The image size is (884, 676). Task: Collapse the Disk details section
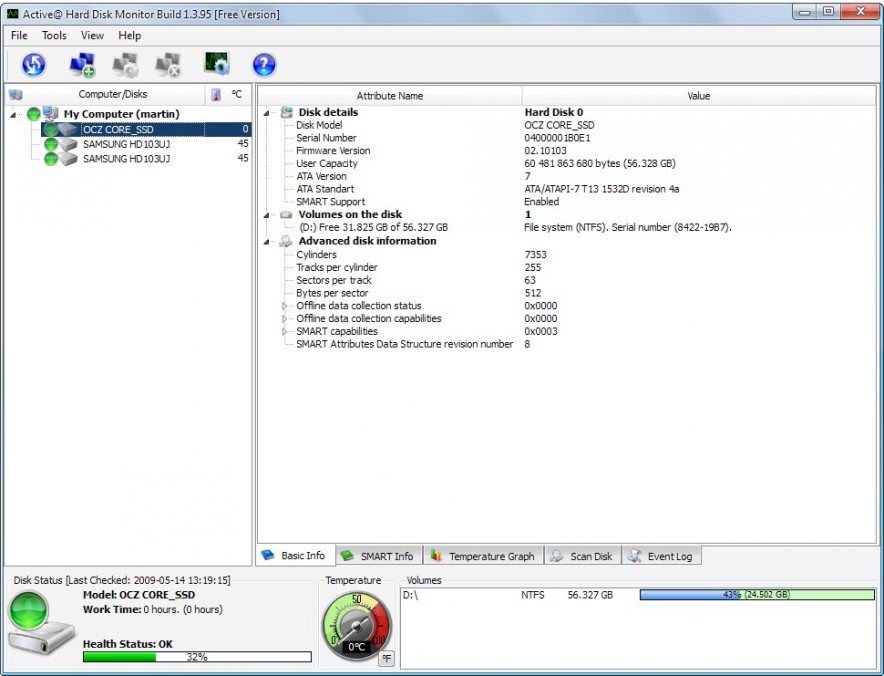coord(268,113)
